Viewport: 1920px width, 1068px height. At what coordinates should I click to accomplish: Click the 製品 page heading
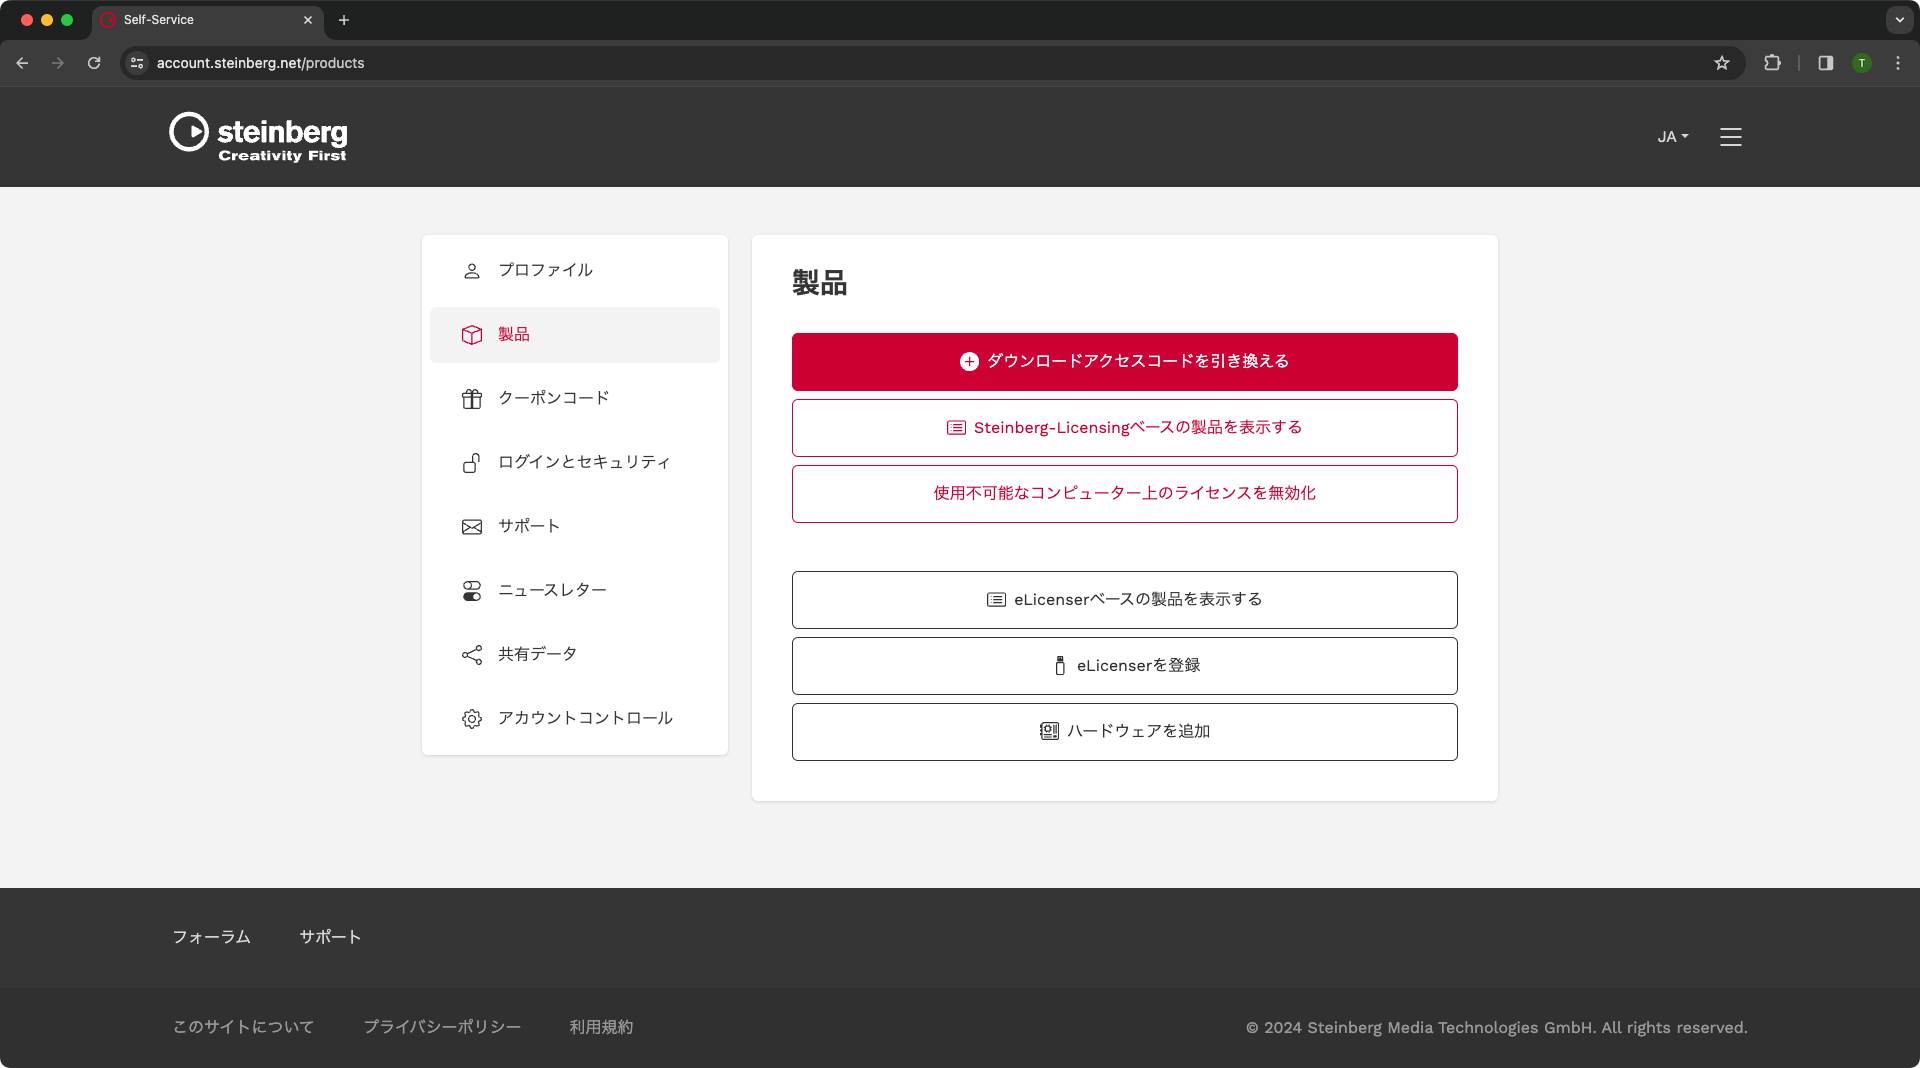click(819, 283)
